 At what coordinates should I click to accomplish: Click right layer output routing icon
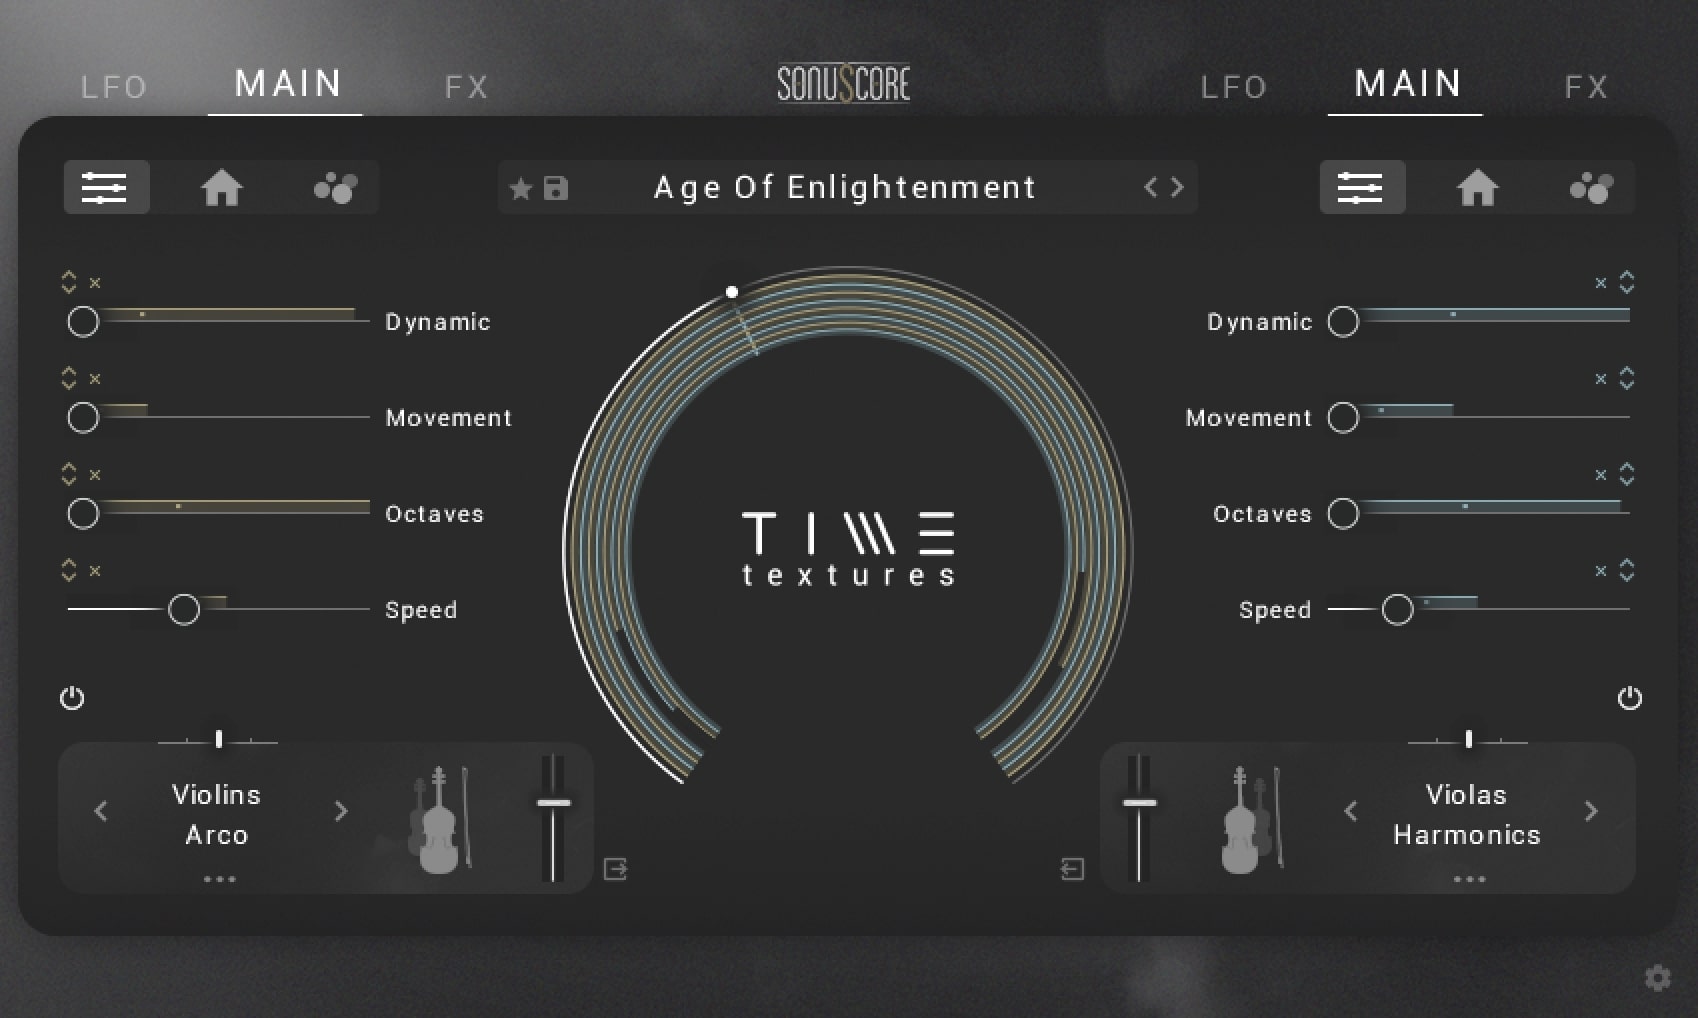pos(1072,869)
